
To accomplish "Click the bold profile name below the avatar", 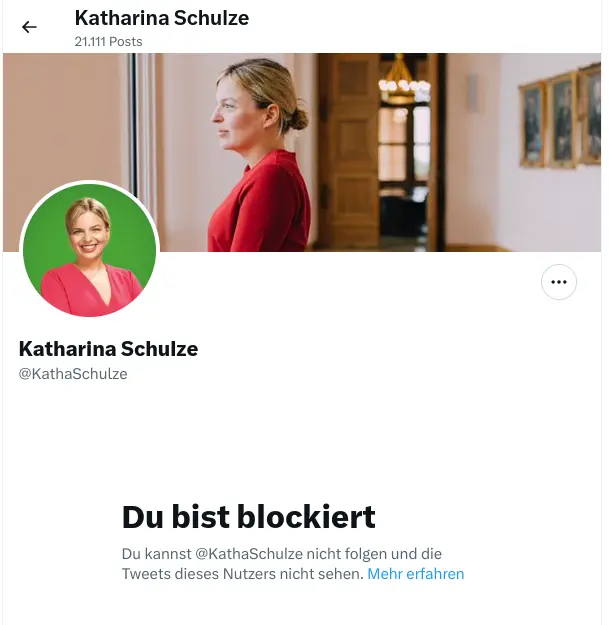I will click(x=108, y=349).
